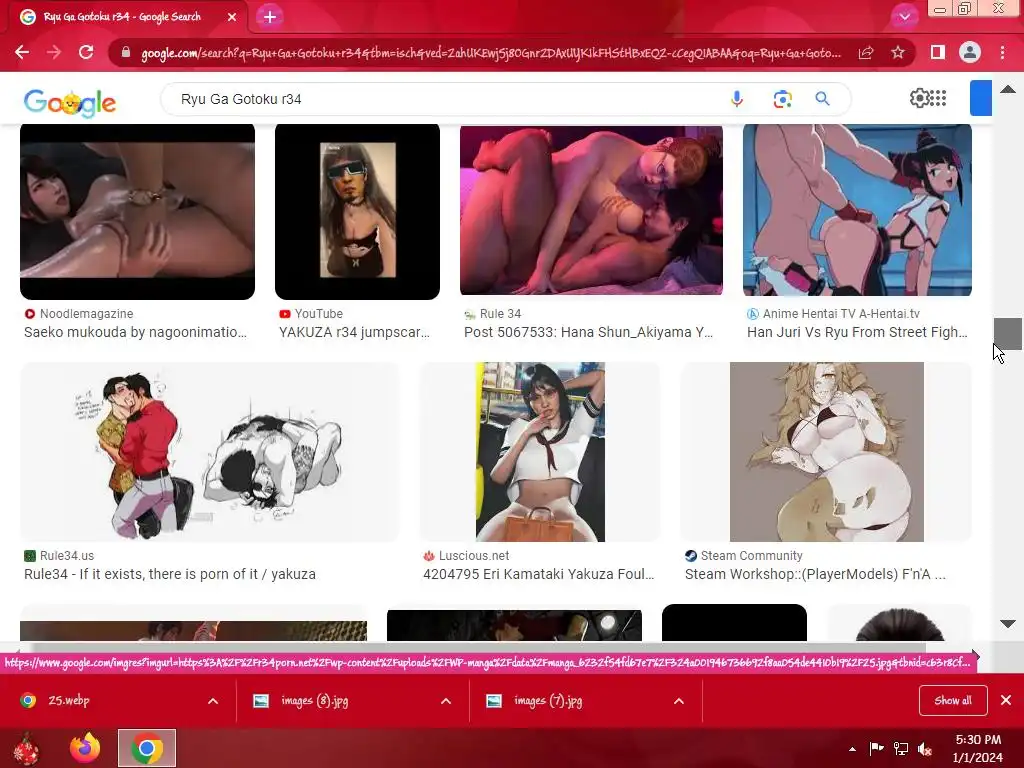Viewport: 1024px width, 768px height.
Task: Click the page scrollbar down arrow
Action: pyautogui.click(x=1008, y=624)
